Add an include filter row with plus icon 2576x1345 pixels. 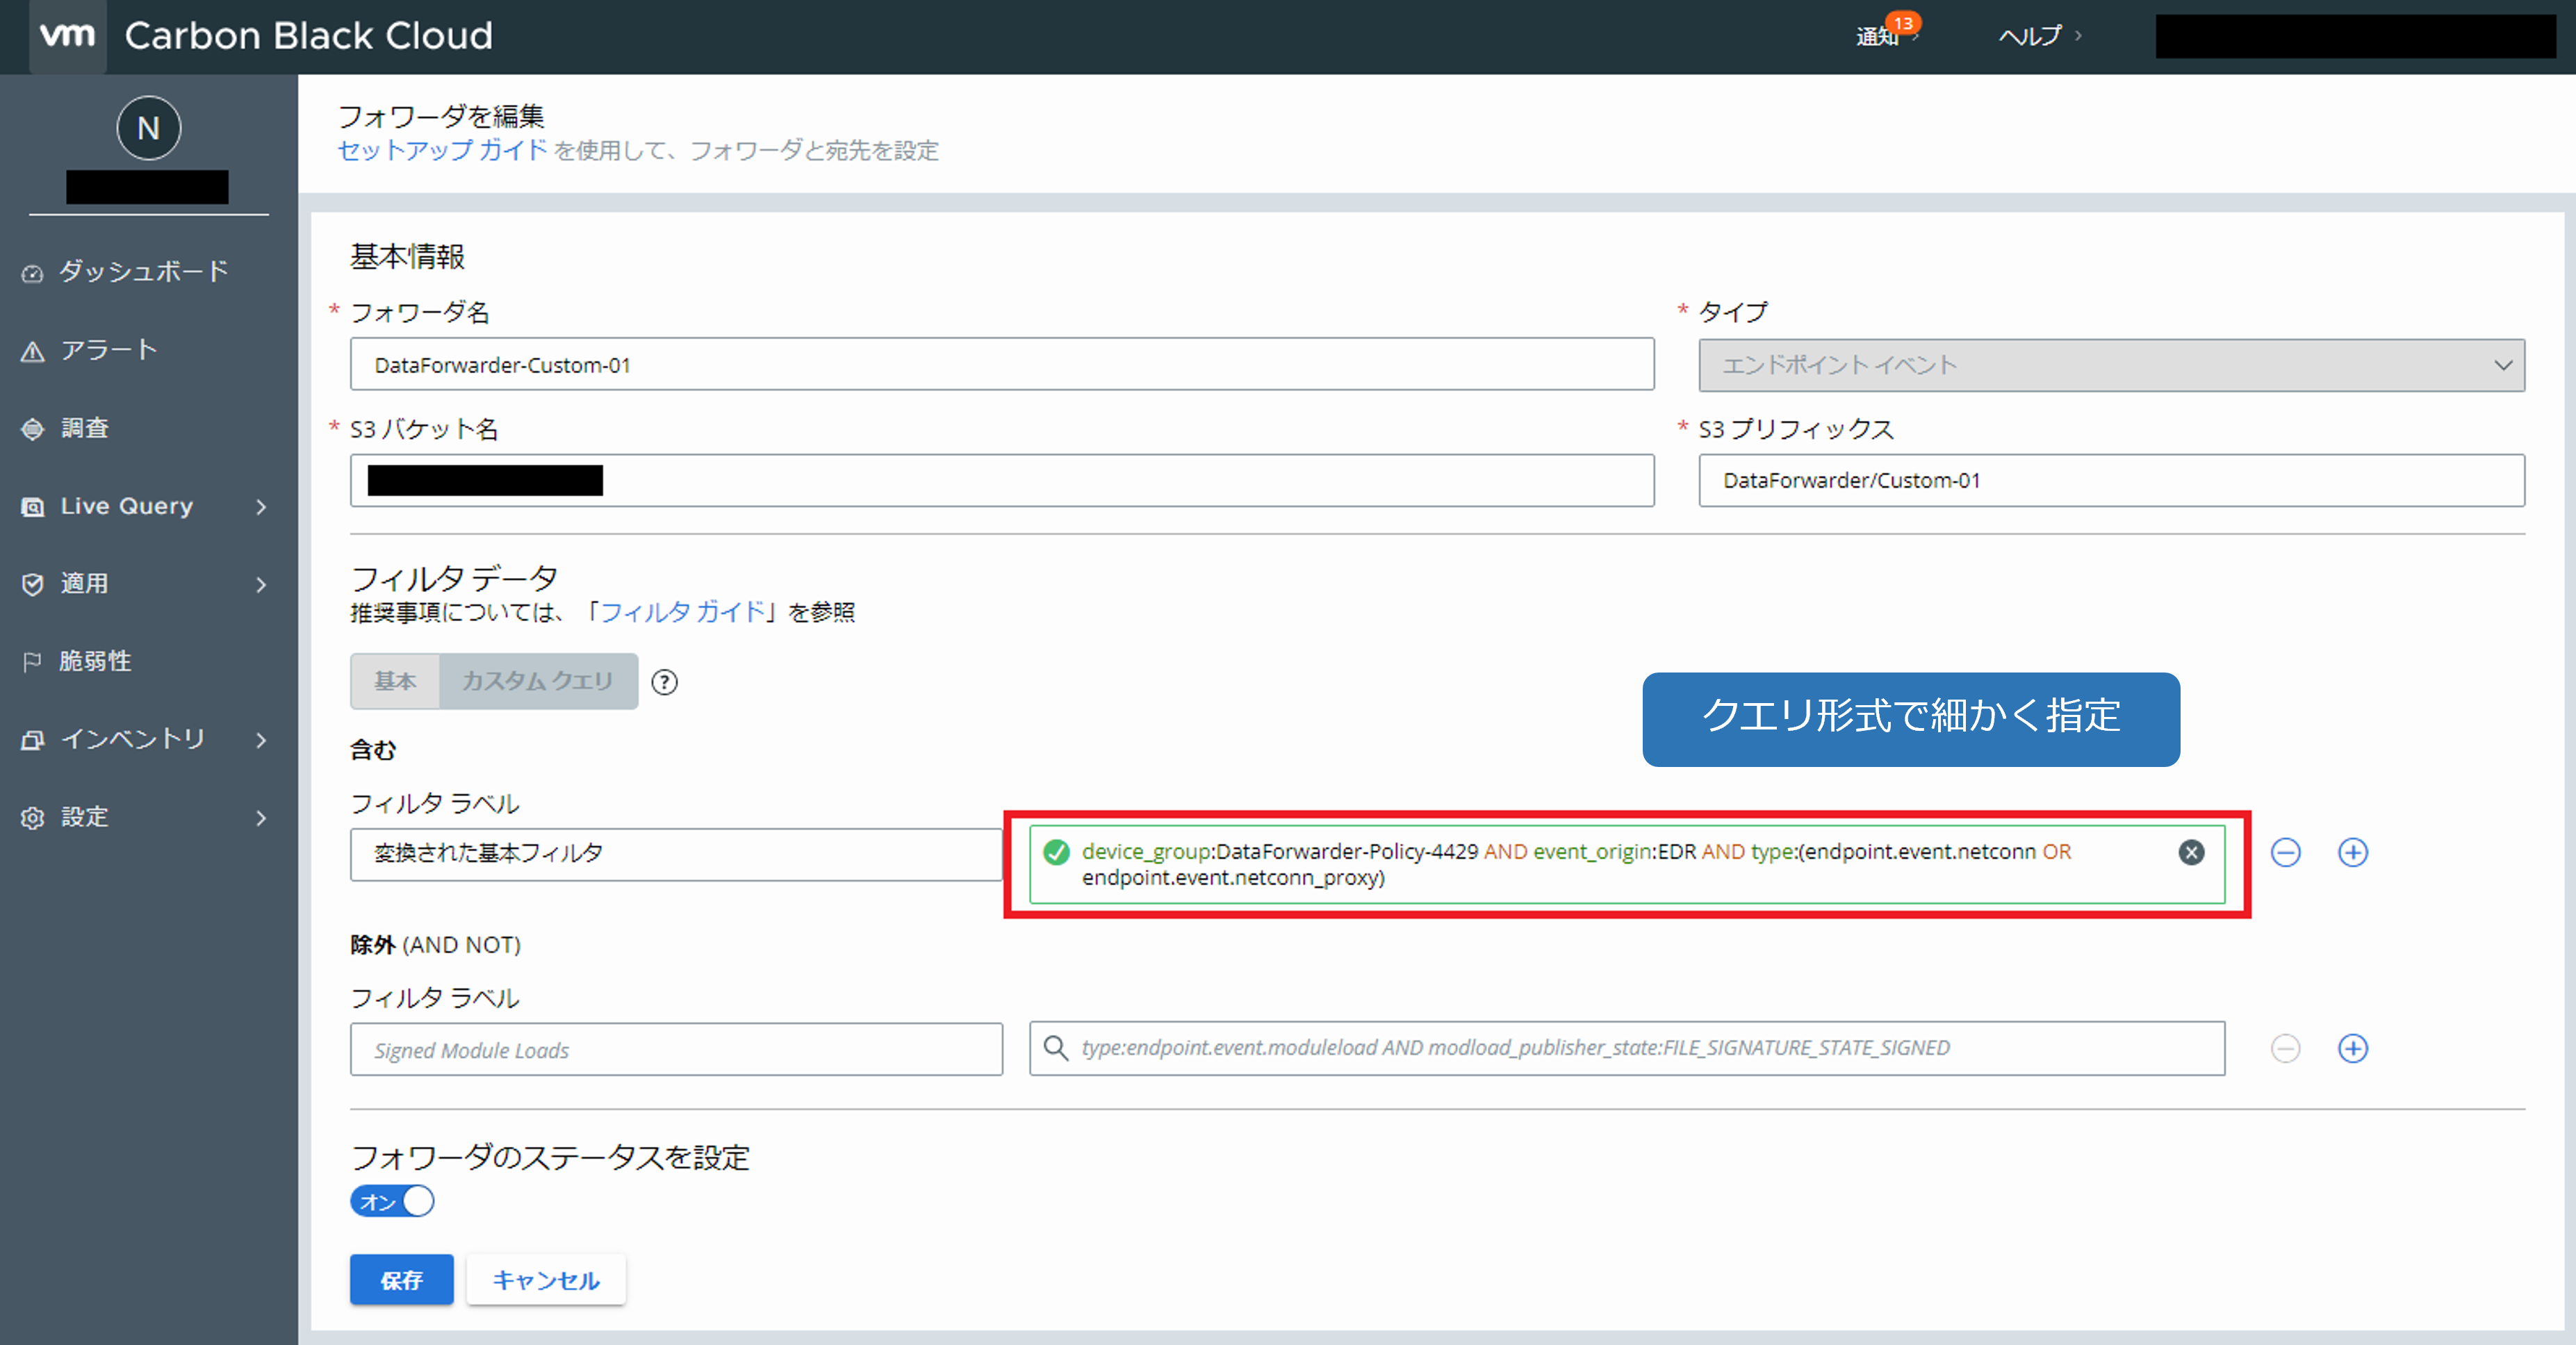pos(2353,852)
